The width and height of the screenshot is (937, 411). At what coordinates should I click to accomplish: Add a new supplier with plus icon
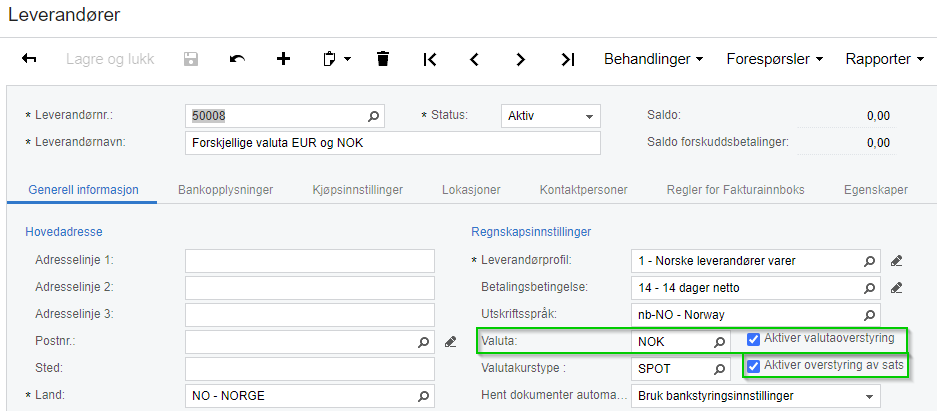click(x=283, y=59)
